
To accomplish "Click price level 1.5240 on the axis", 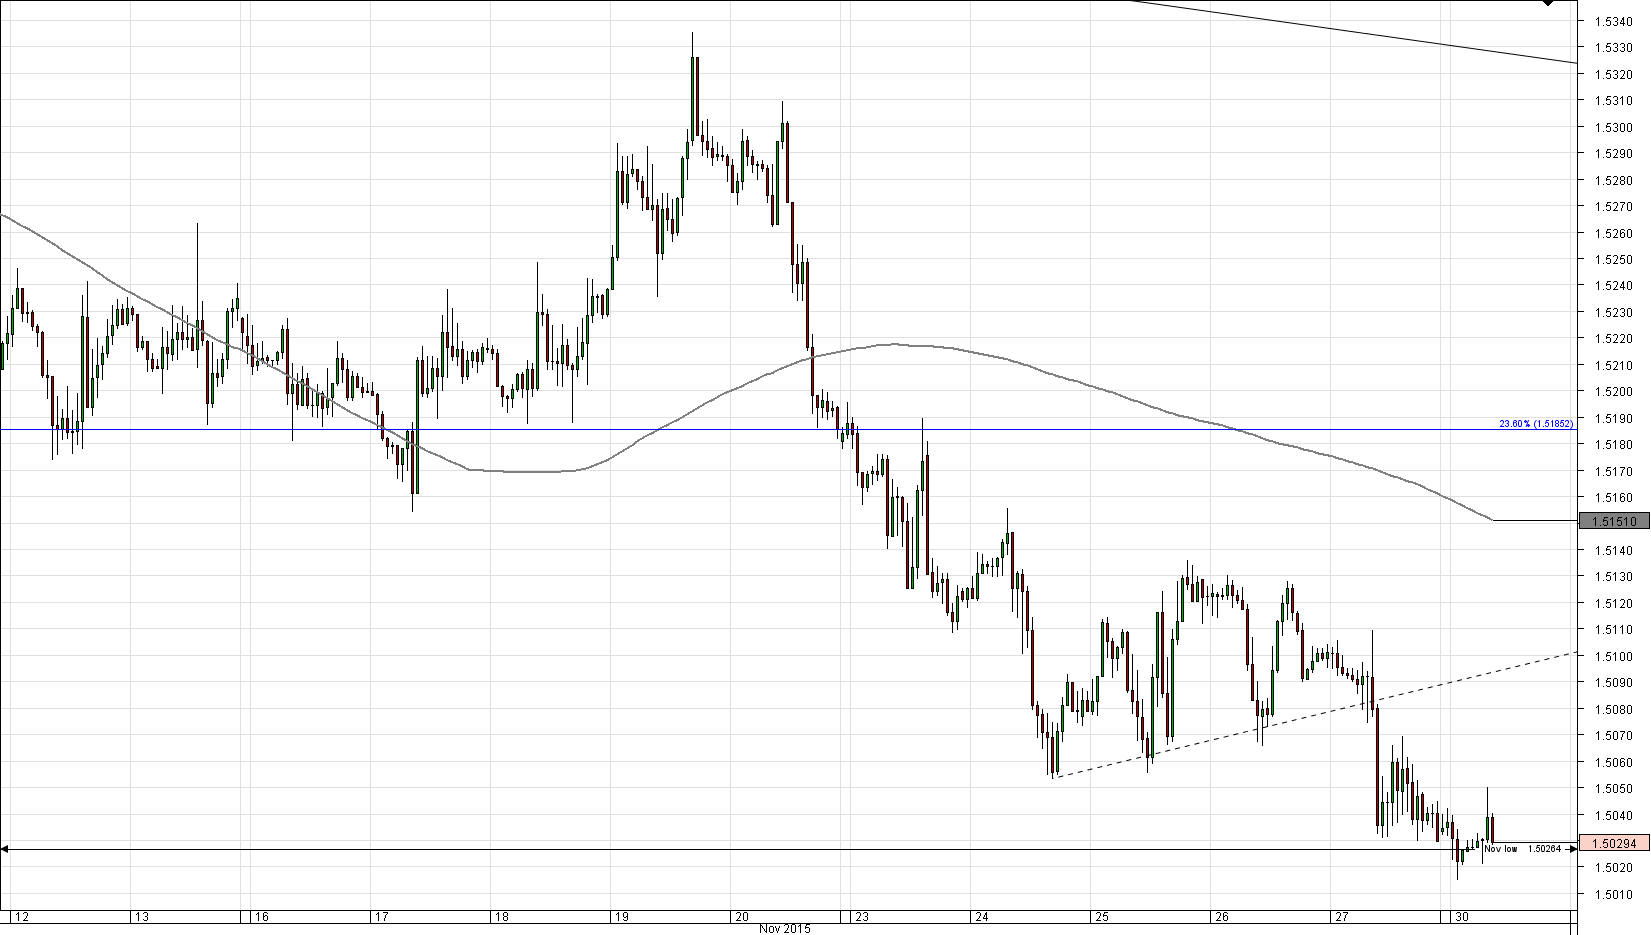I will (1615, 286).
